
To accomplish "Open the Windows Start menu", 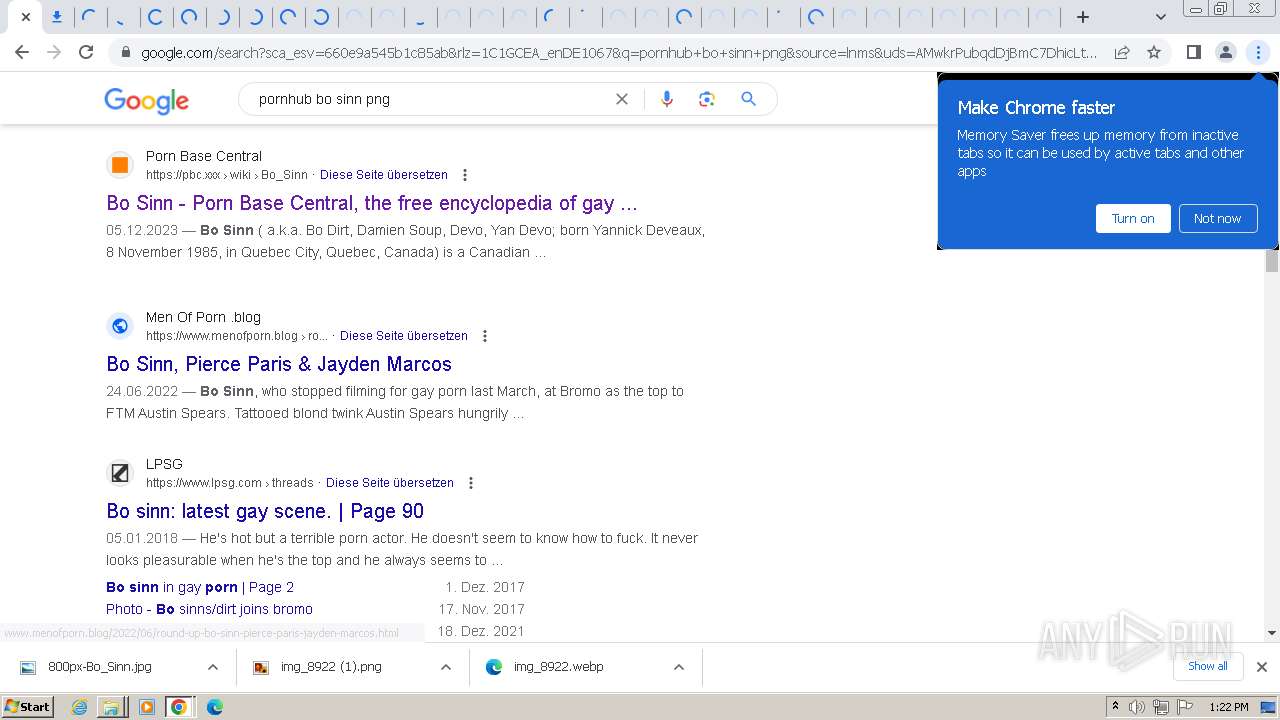I will click(28, 707).
